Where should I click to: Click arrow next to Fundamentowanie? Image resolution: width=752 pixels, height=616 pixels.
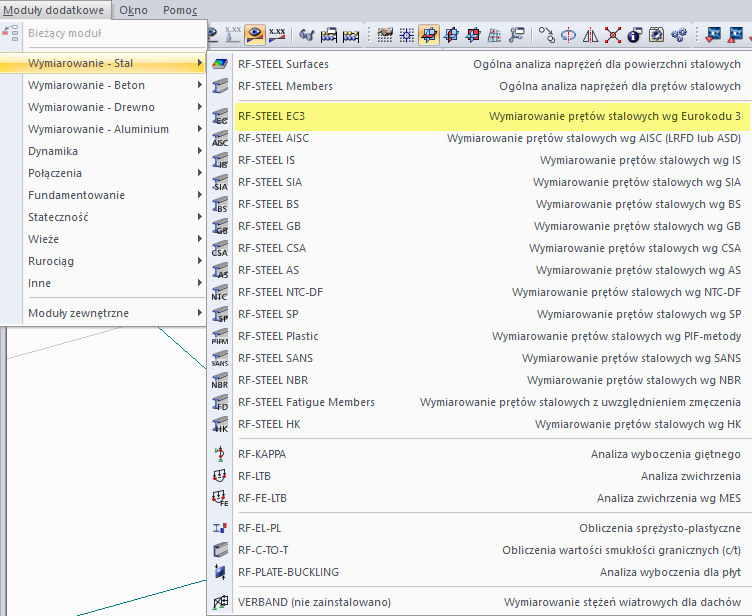click(x=200, y=195)
